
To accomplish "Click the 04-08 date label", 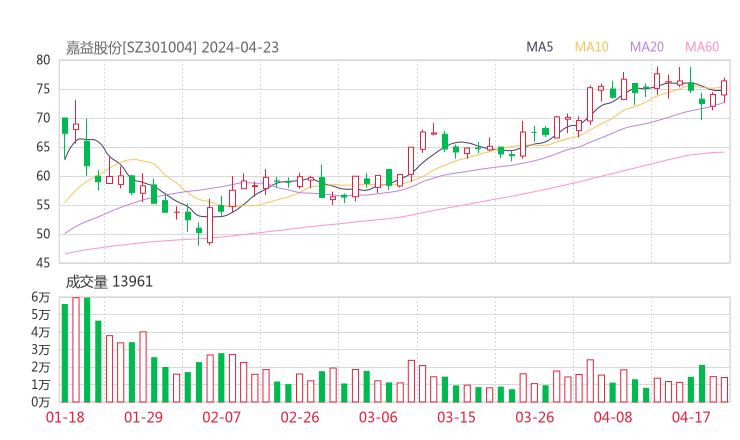I will point(613,417).
